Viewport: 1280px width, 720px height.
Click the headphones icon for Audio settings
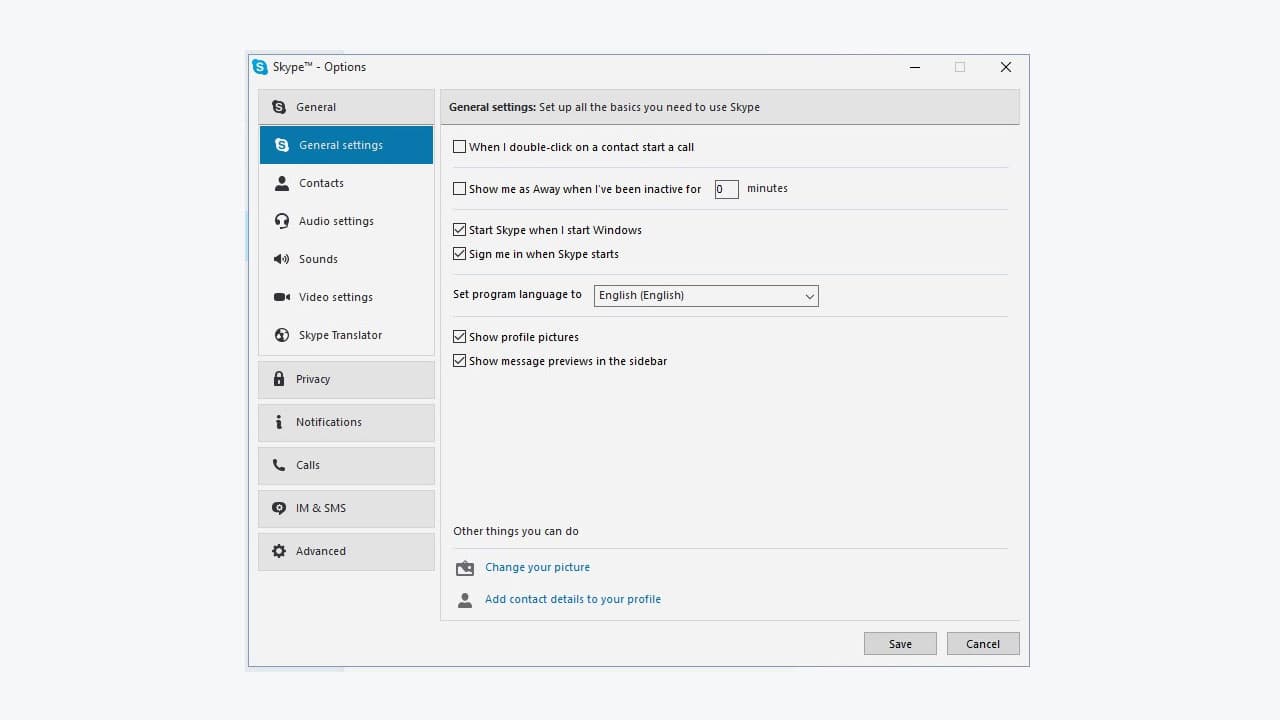click(x=281, y=221)
